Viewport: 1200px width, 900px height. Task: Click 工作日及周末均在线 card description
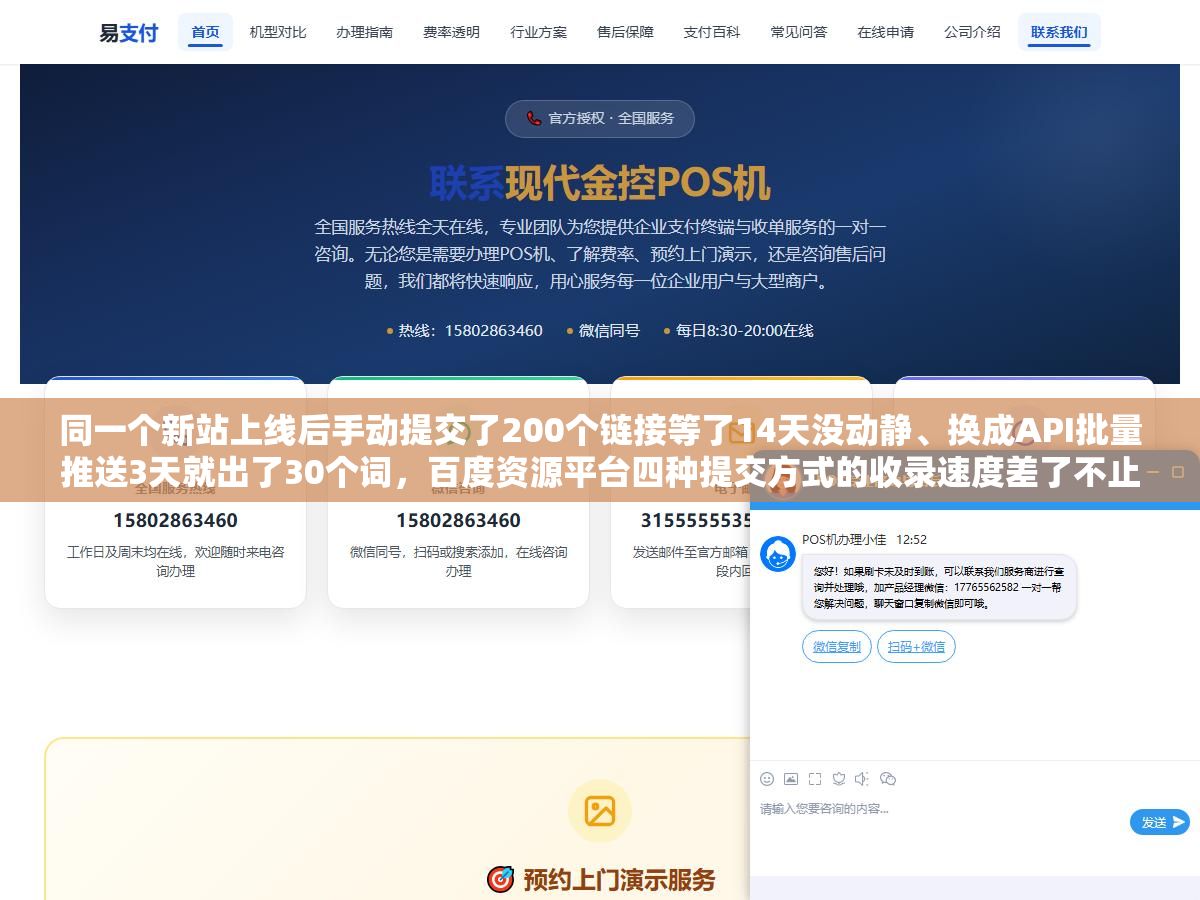175,561
